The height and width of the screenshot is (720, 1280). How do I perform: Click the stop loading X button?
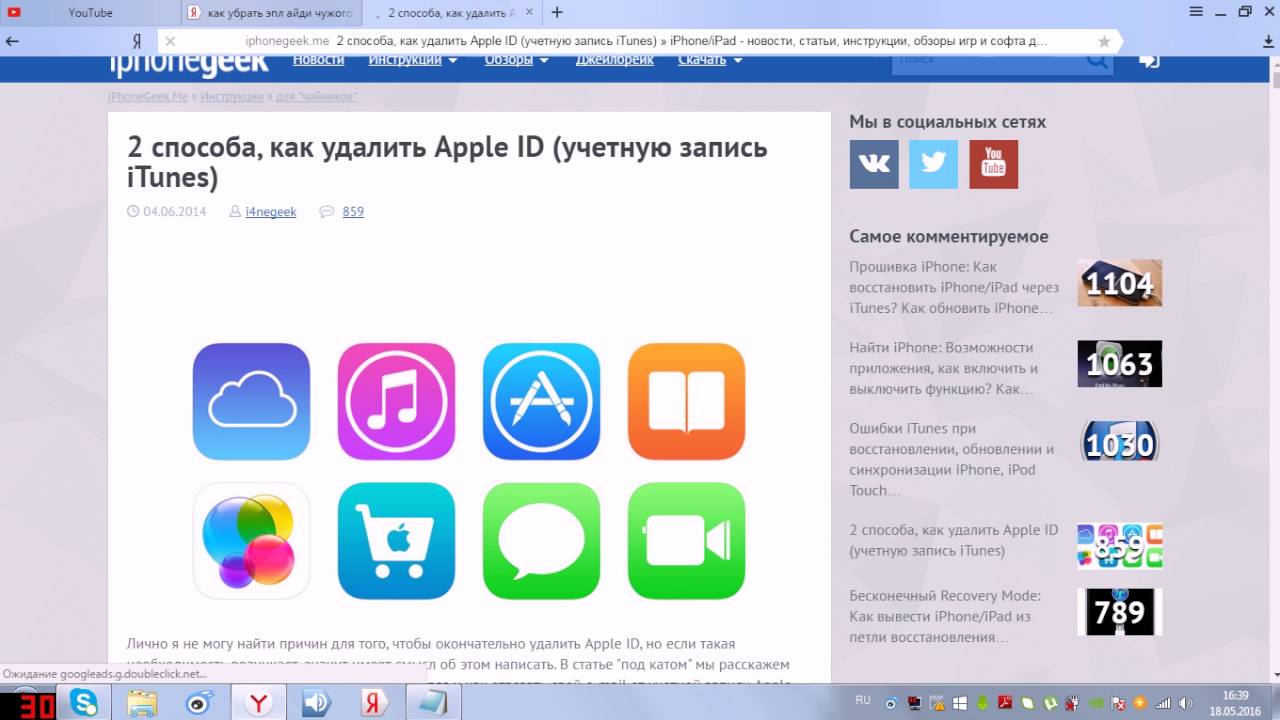click(170, 41)
